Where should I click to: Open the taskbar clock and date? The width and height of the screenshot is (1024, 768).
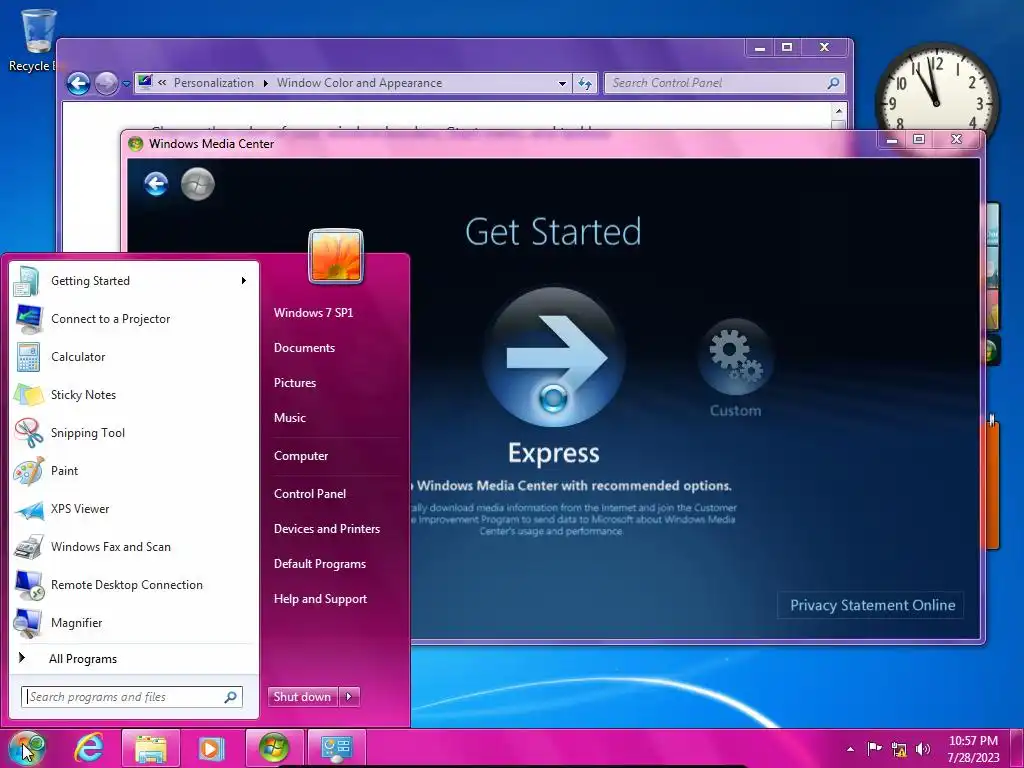pyautogui.click(x=973, y=749)
